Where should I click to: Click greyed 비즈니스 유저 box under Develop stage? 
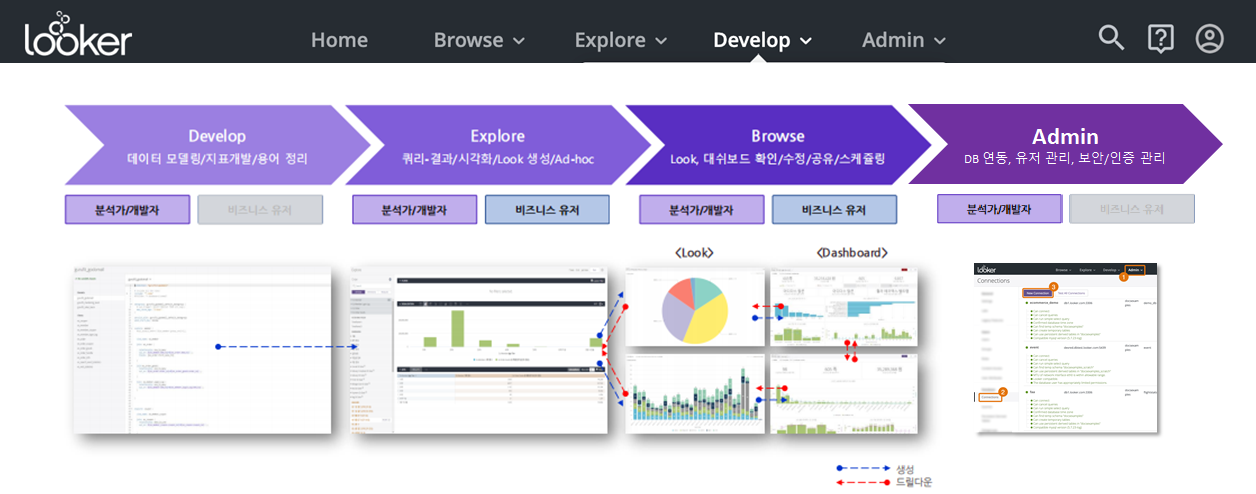[260, 210]
